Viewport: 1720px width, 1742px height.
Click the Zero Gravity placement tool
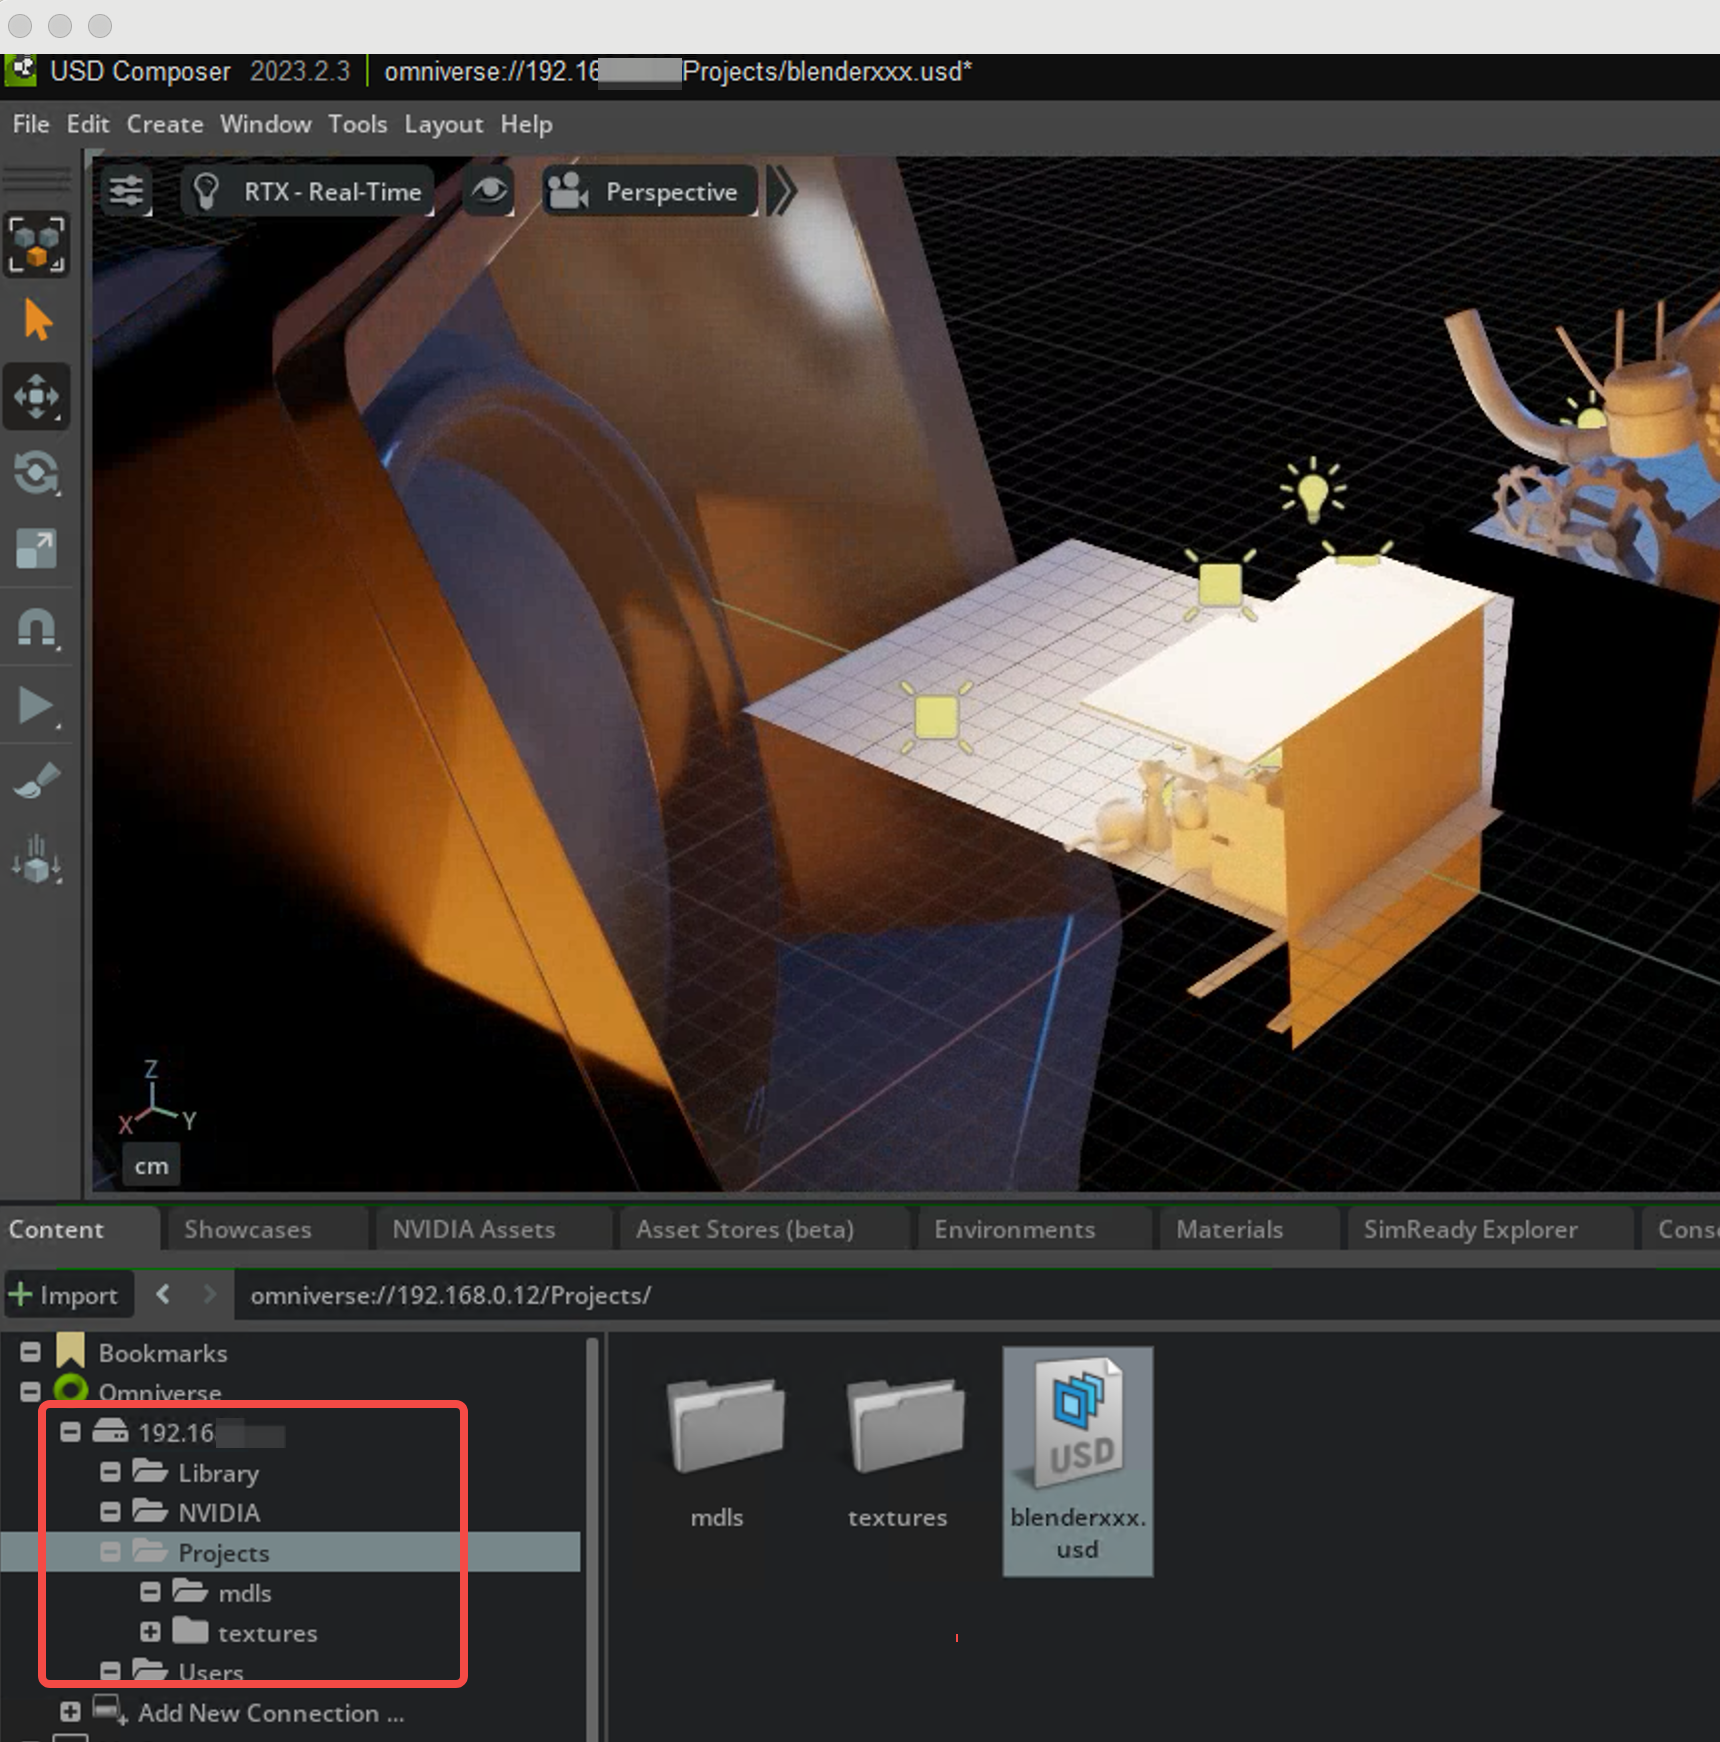(x=37, y=859)
